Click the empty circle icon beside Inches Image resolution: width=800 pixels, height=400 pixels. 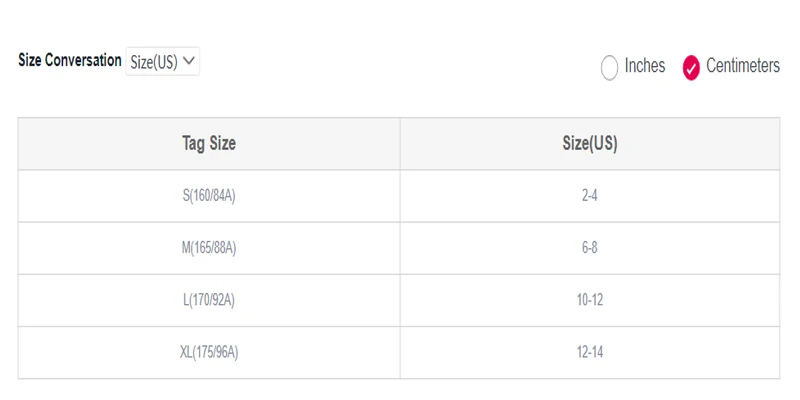(609, 68)
